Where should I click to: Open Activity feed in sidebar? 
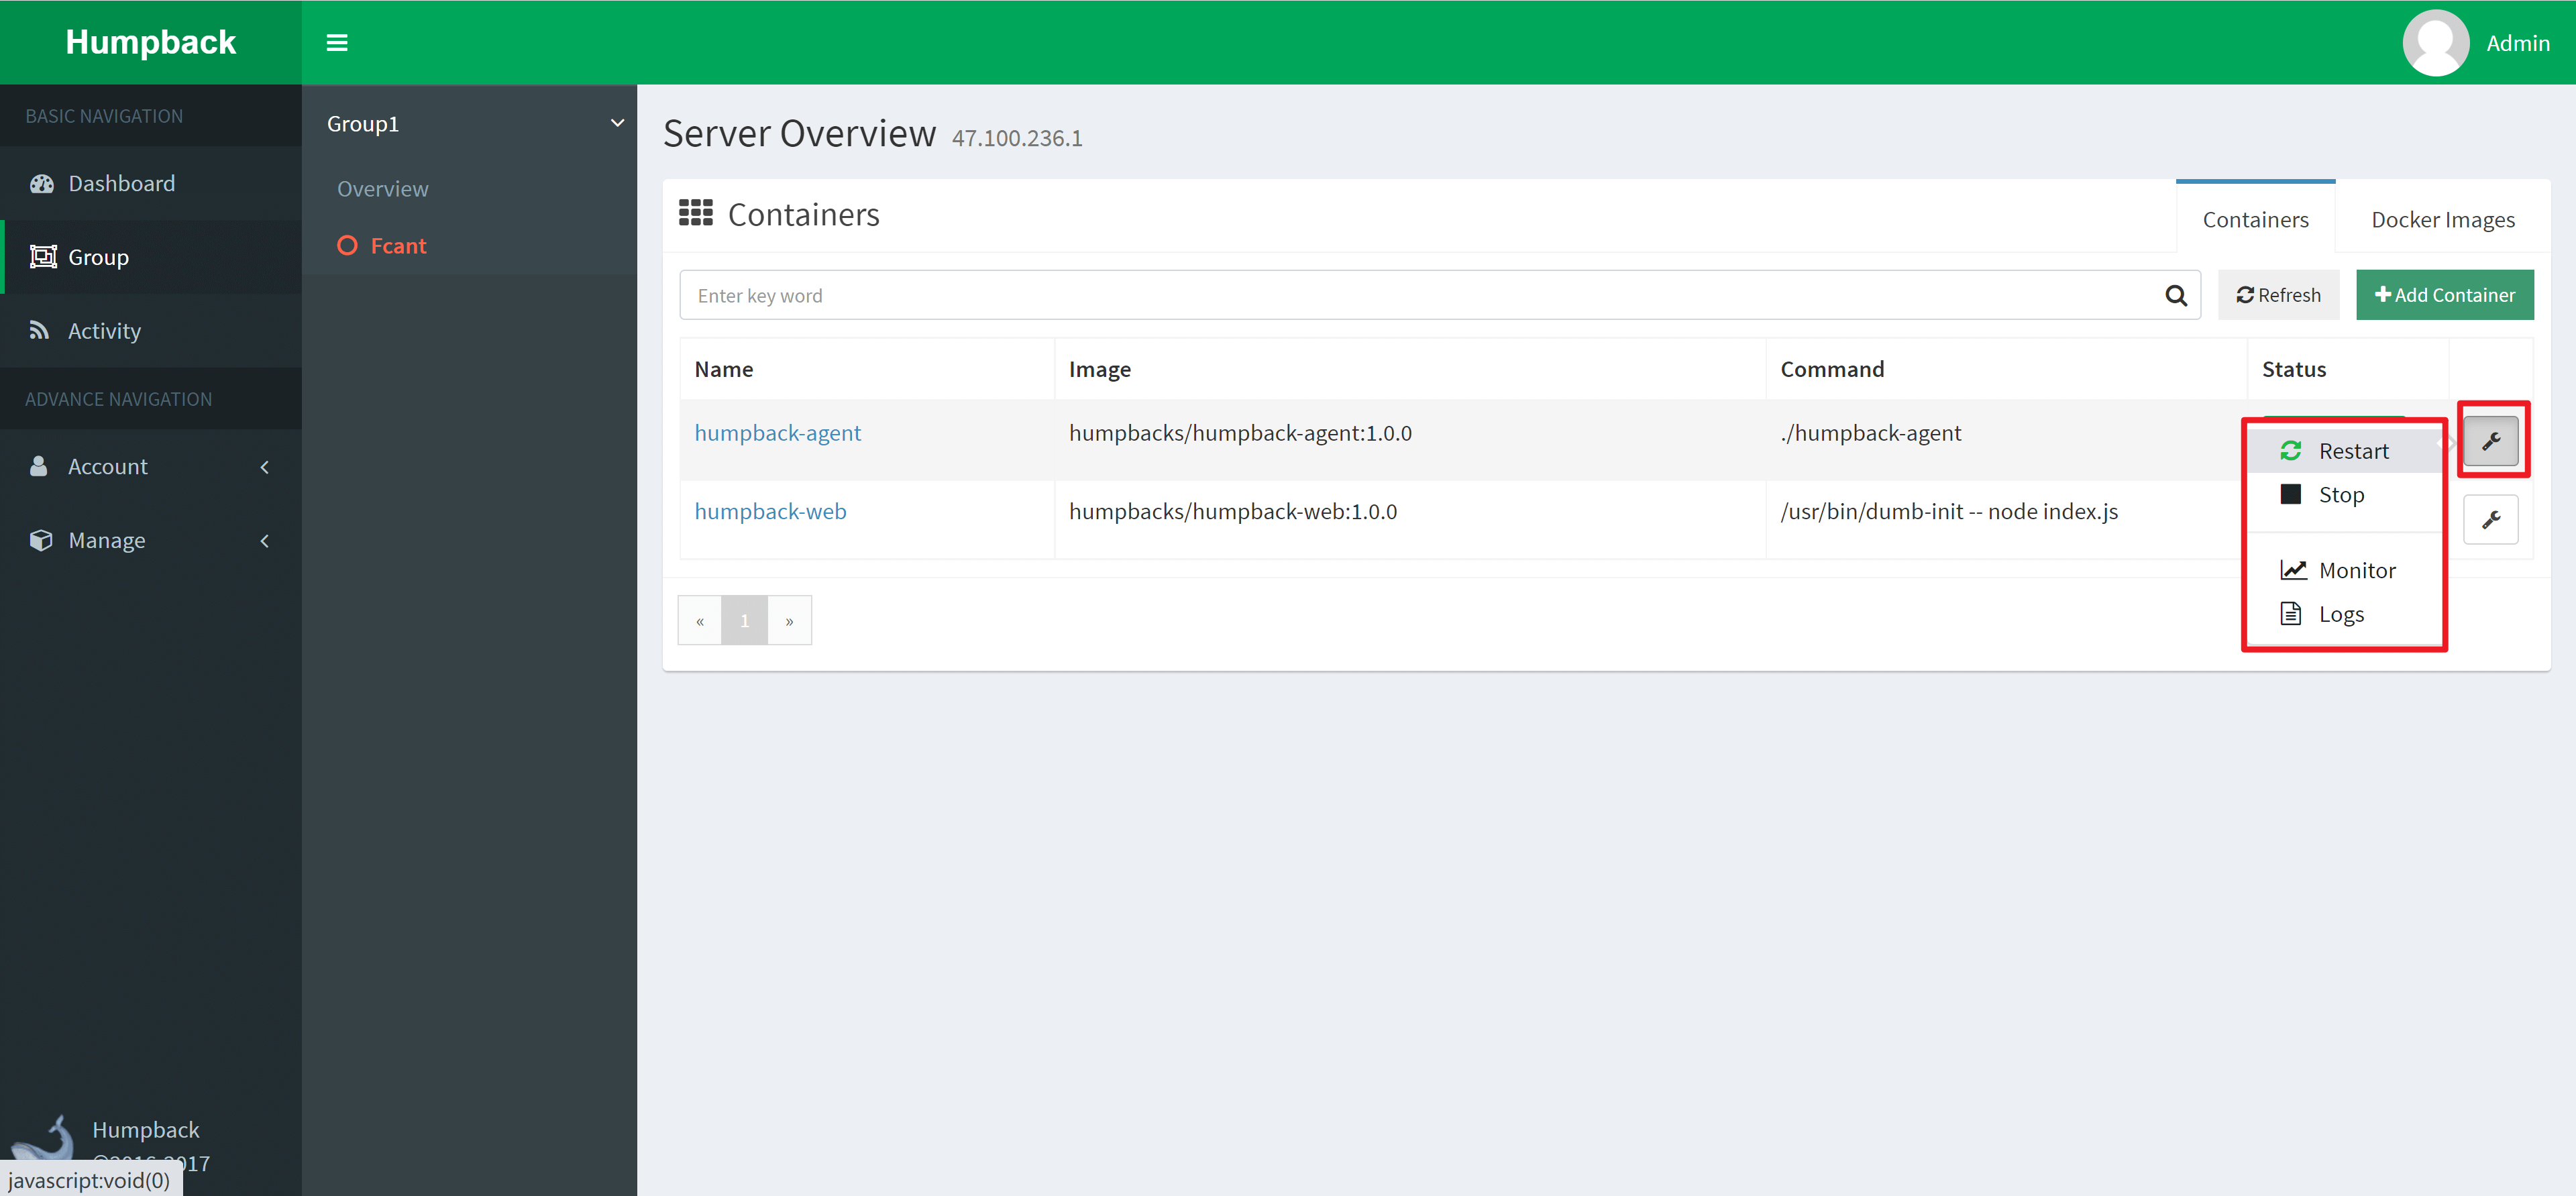(104, 331)
